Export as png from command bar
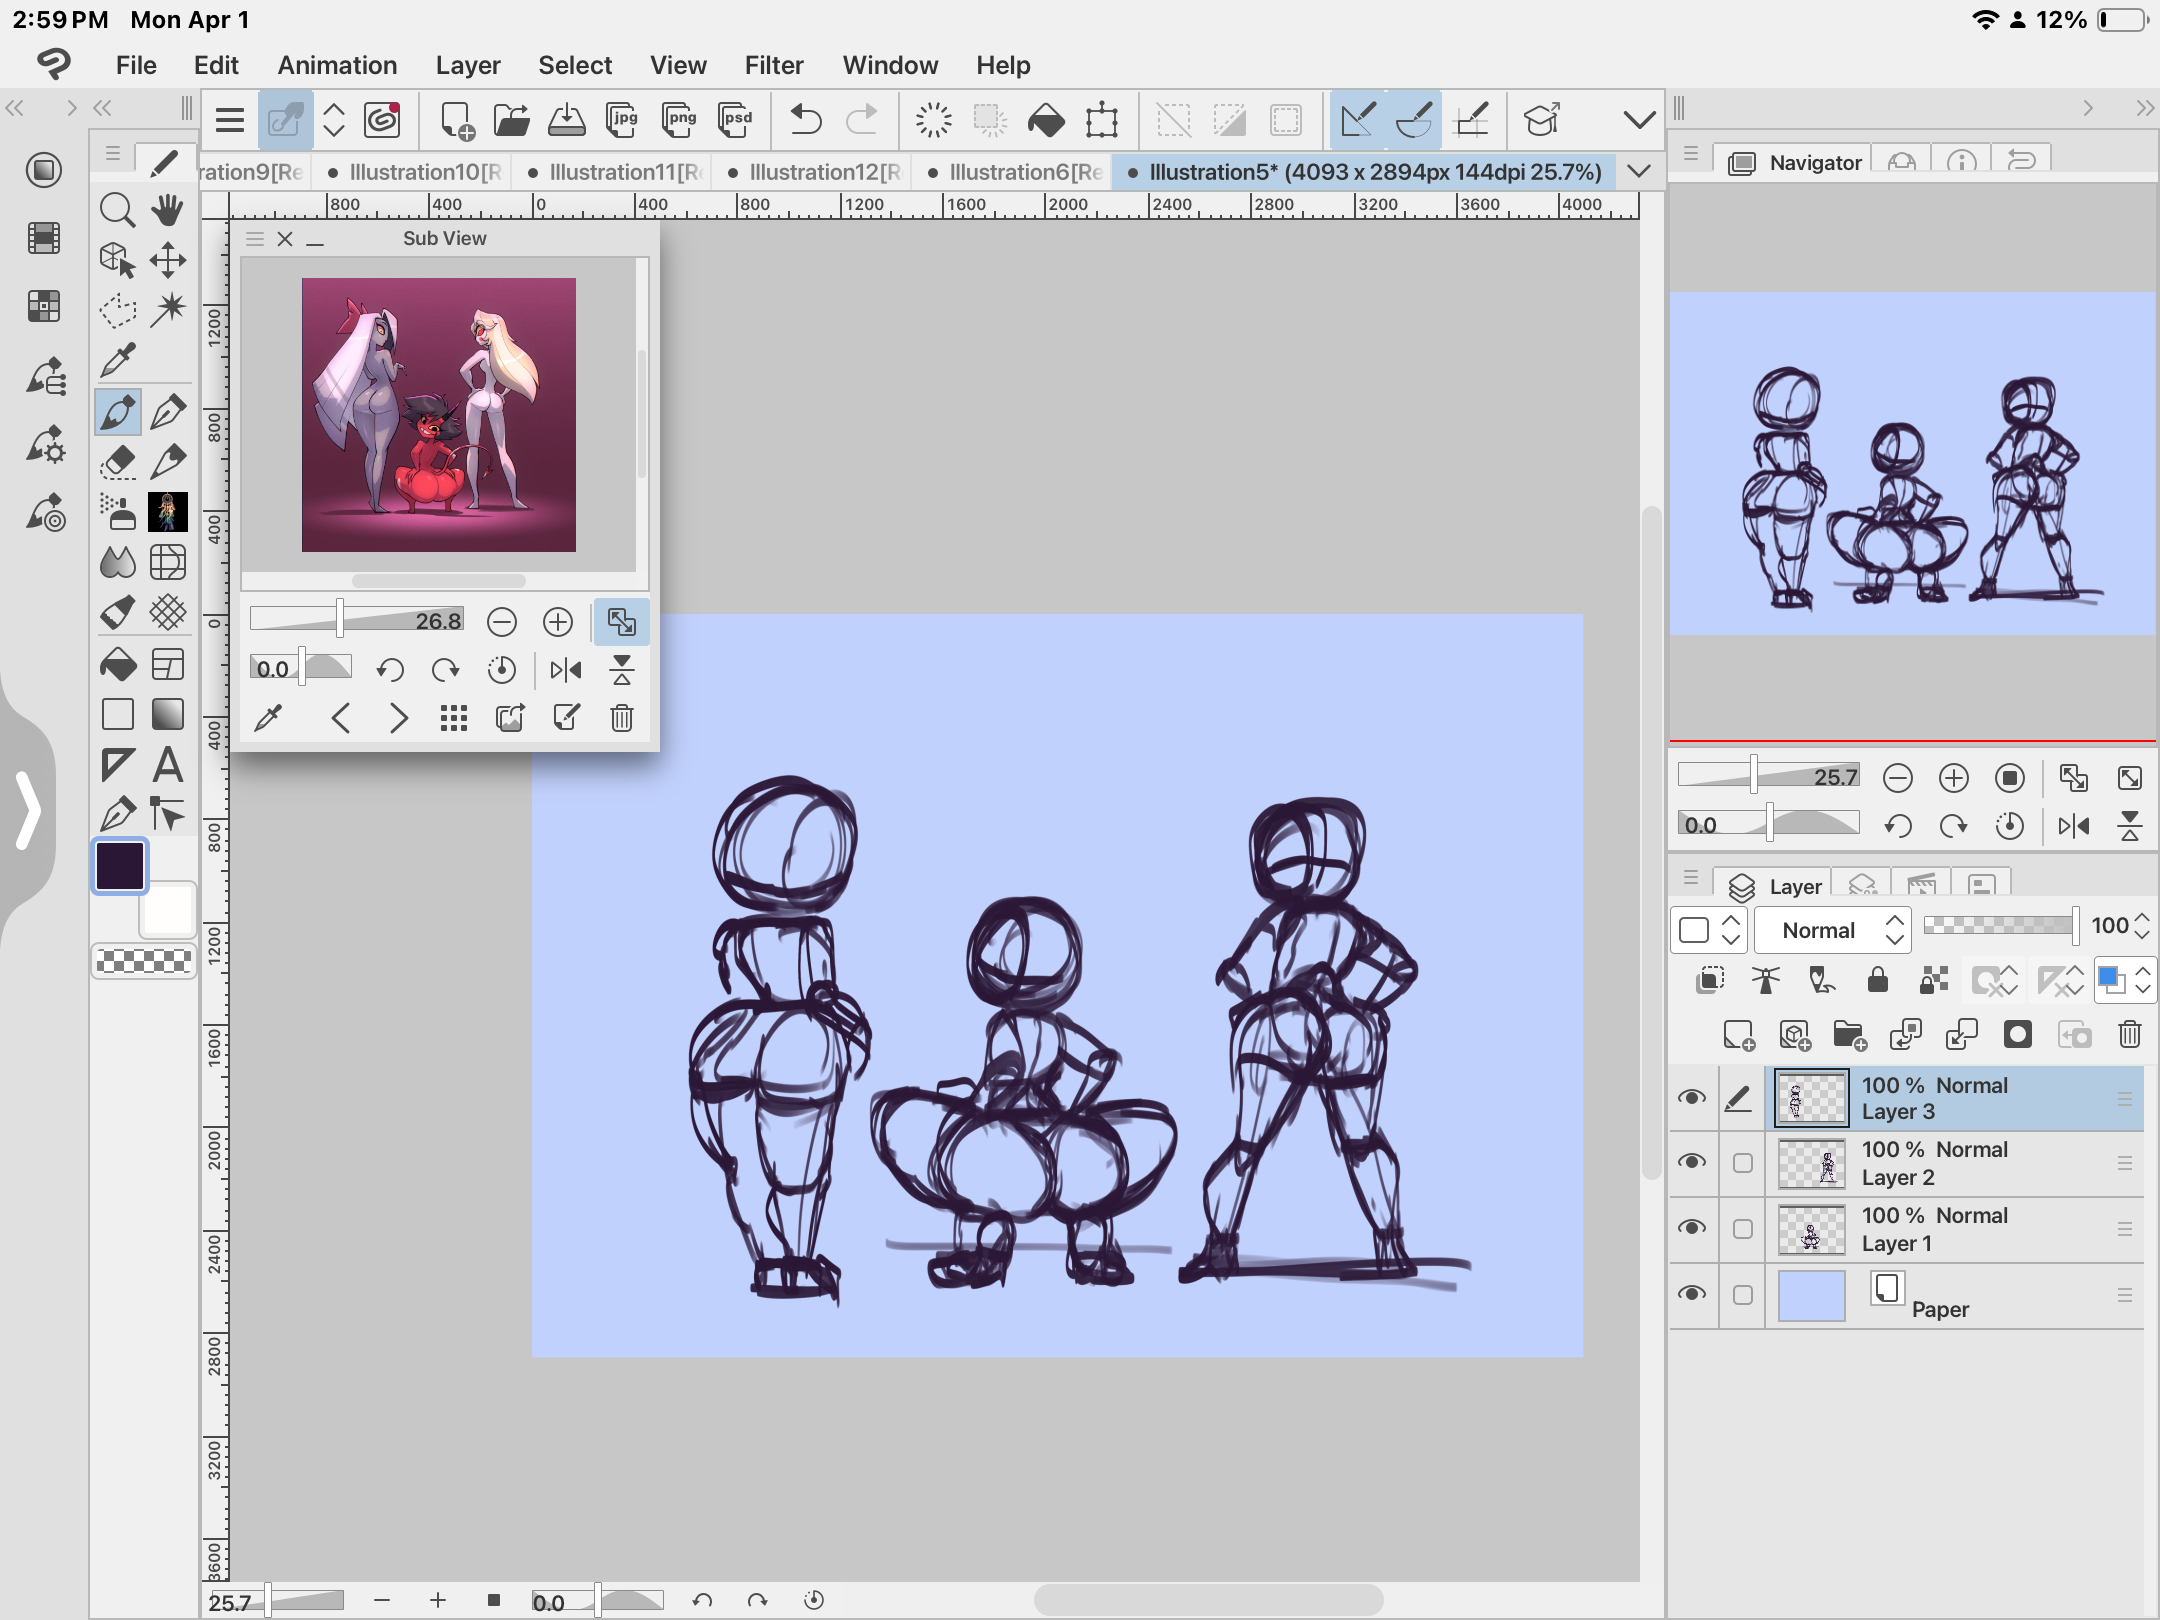The width and height of the screenshot is (2160, 1620). (x=679, y=121)
